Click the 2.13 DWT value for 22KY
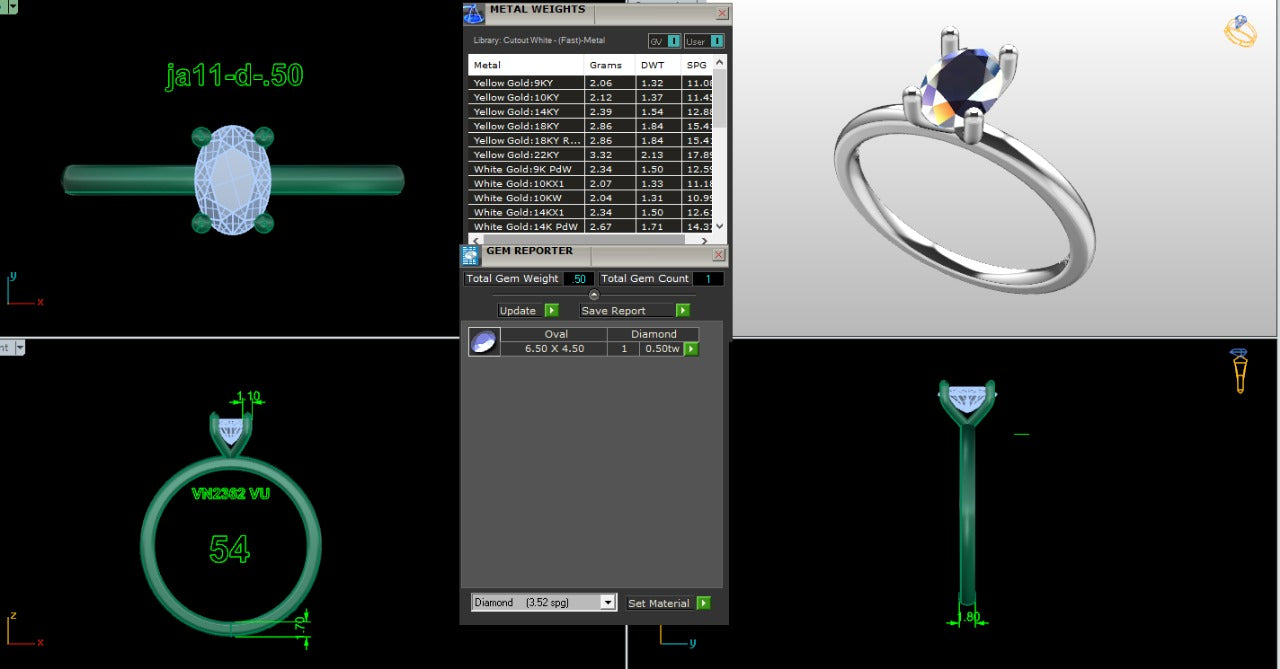1280x669 pixels. tap(652, 155)
